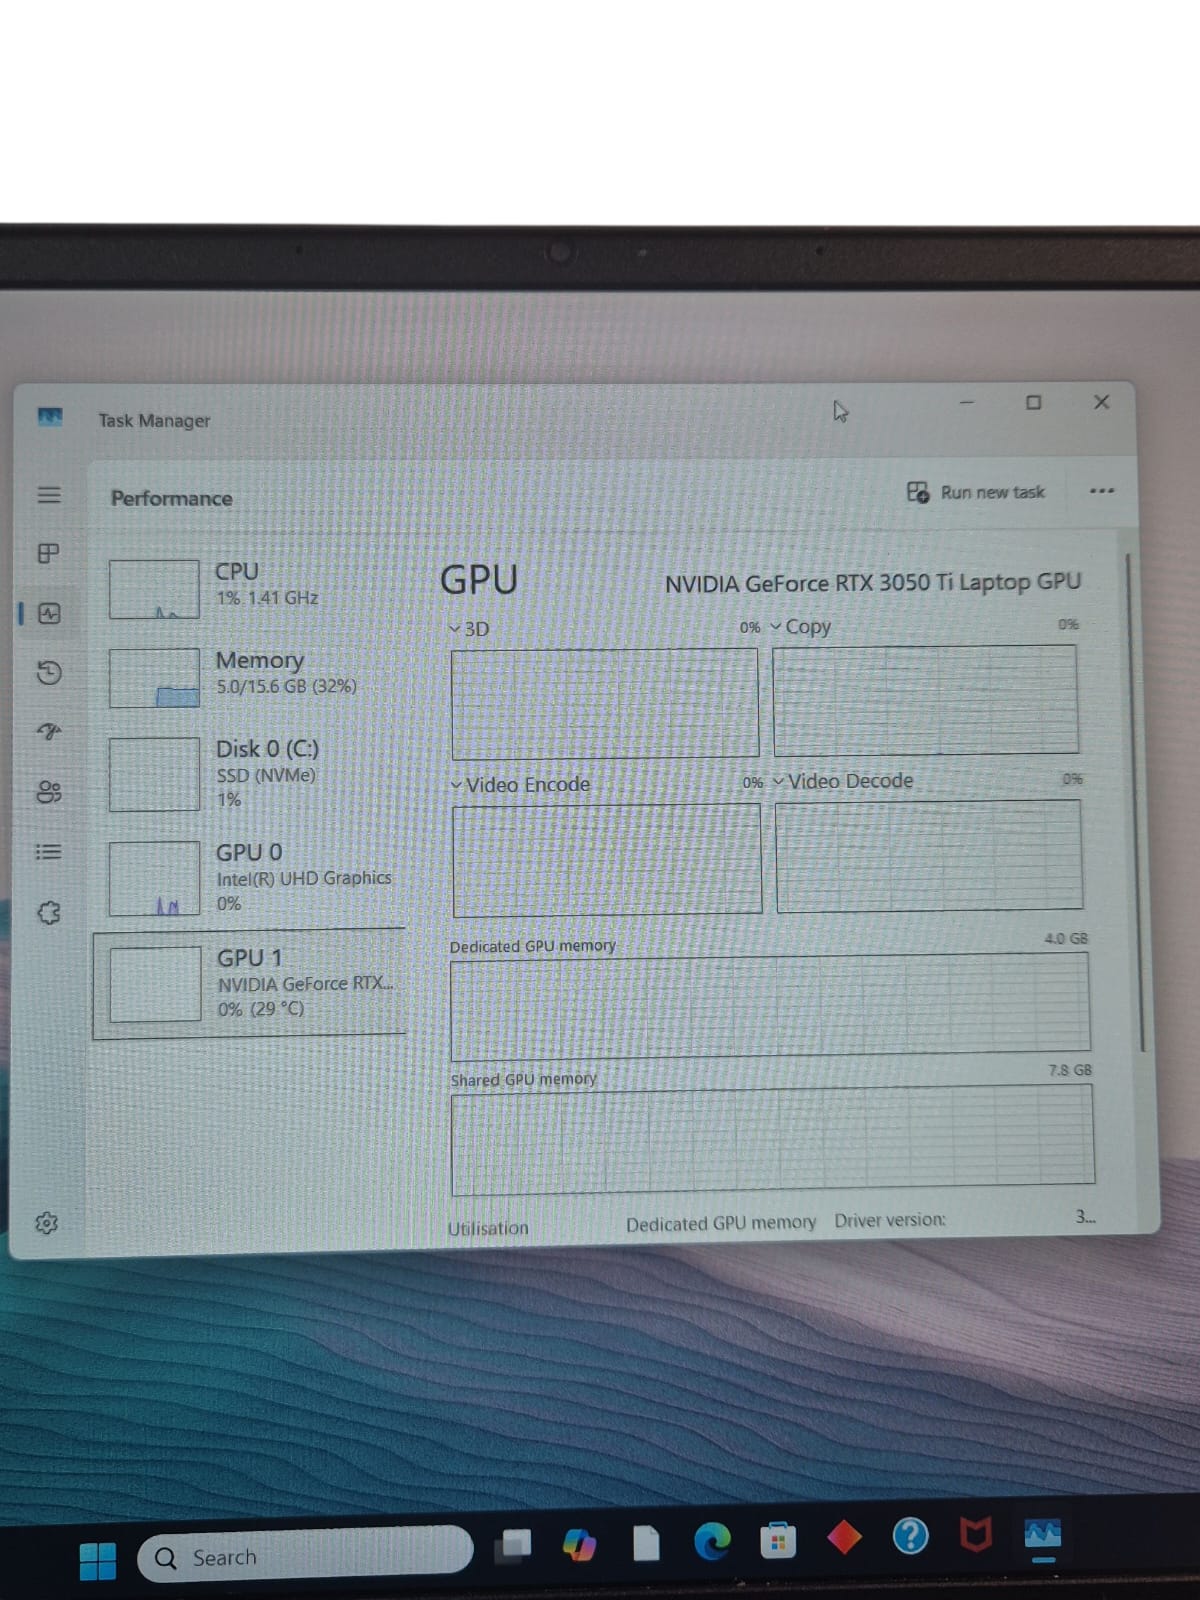This screenshot has height=1600, width=1200.
Task: Select the Performance page icon in sidebar
Action: pyautogui.click(x=49, y=613)
